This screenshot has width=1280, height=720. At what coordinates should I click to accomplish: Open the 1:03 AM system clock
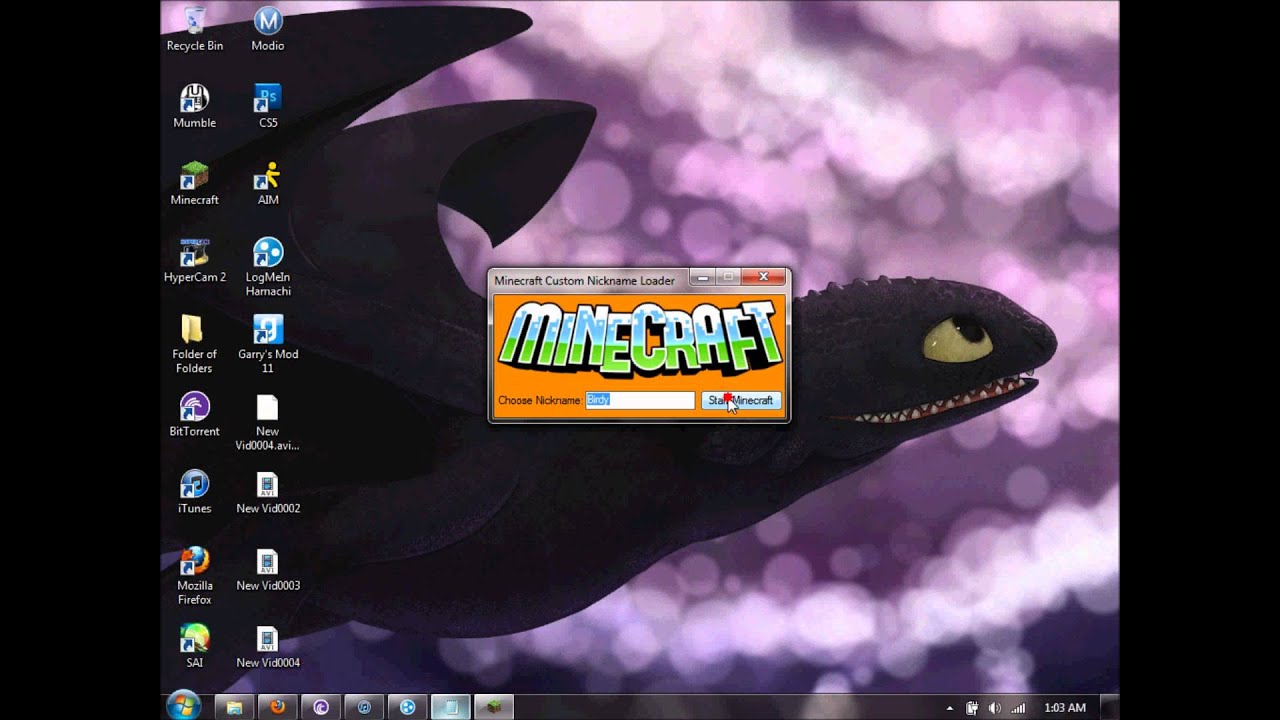click(1064, 708)
